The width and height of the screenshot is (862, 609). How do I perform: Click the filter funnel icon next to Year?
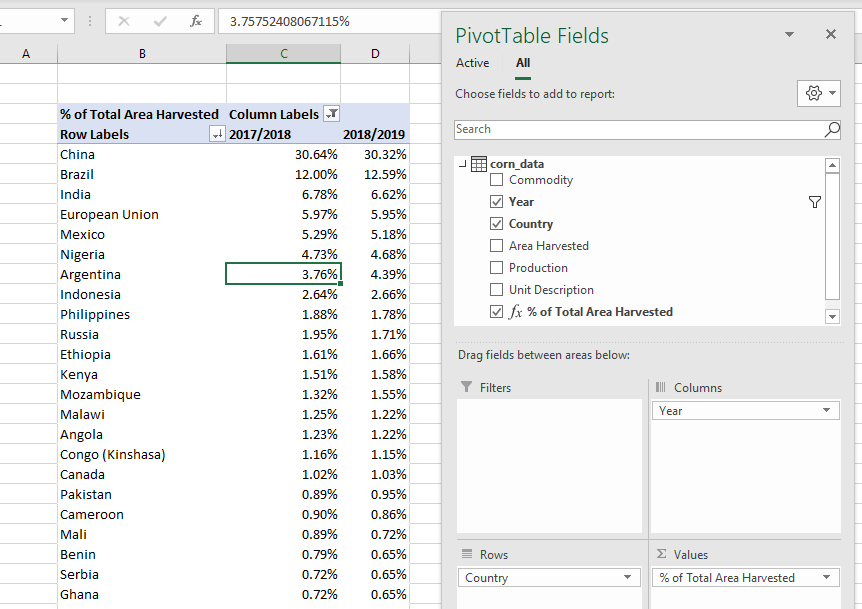tap(814, 202)
